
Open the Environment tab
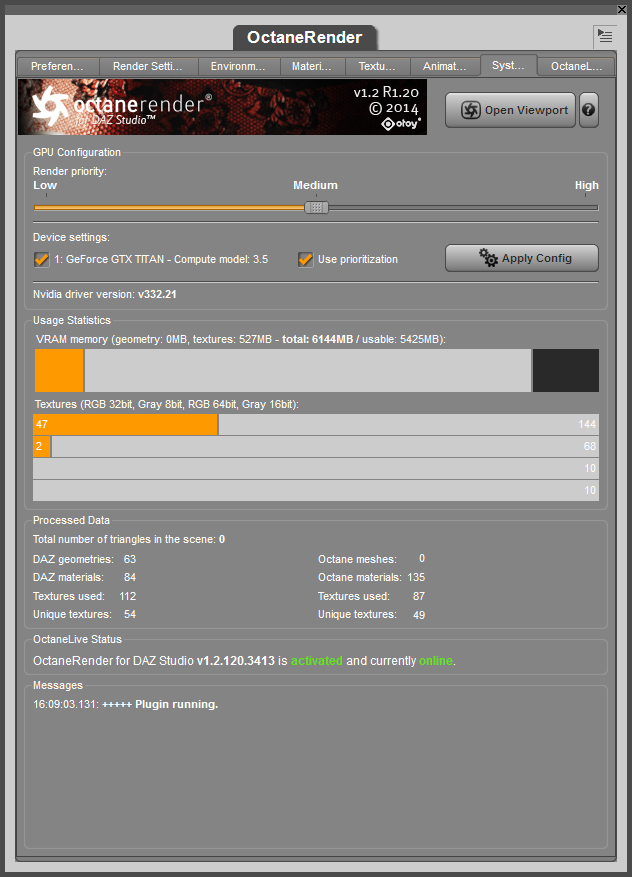pyautogui.click(x=239, y=67)
